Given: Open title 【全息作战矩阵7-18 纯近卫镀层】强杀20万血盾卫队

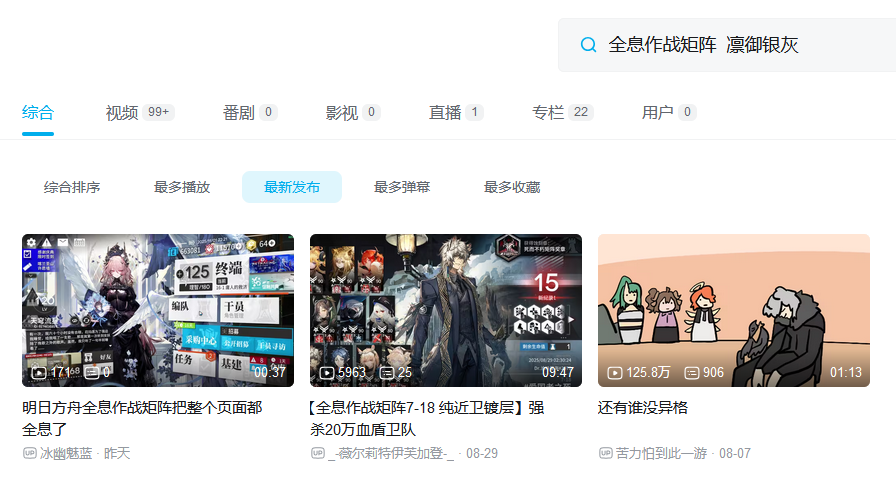Looking at the screenshot, I should click(x=427, y=418).
